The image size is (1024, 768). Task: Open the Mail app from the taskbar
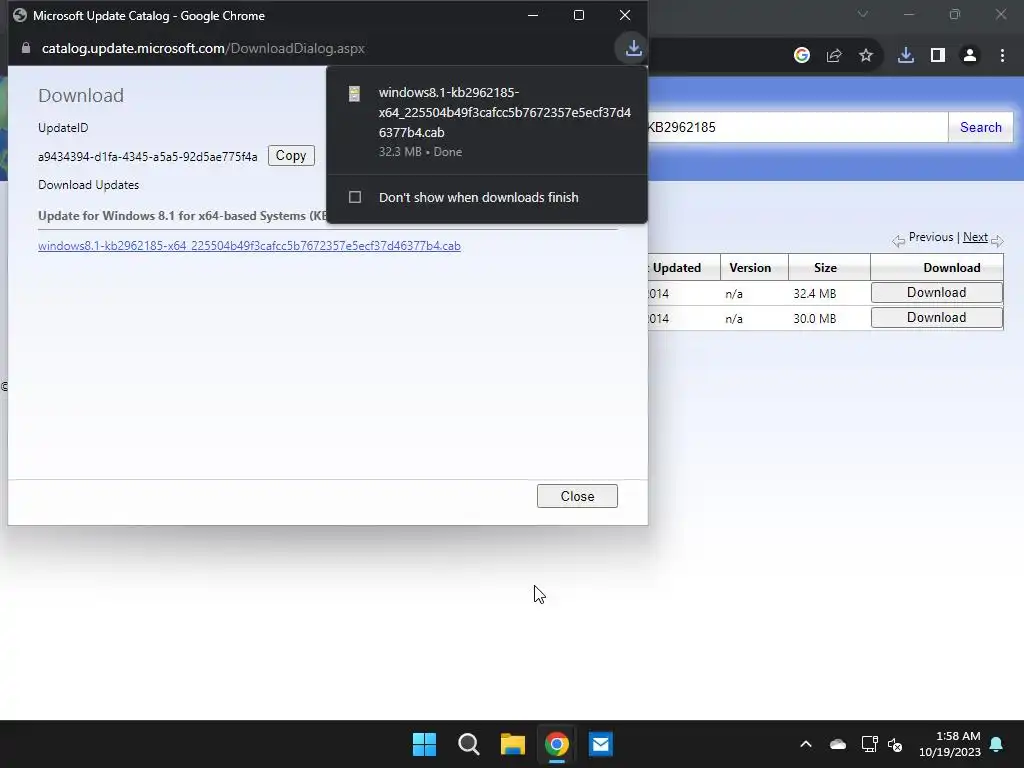coord(601,744)
